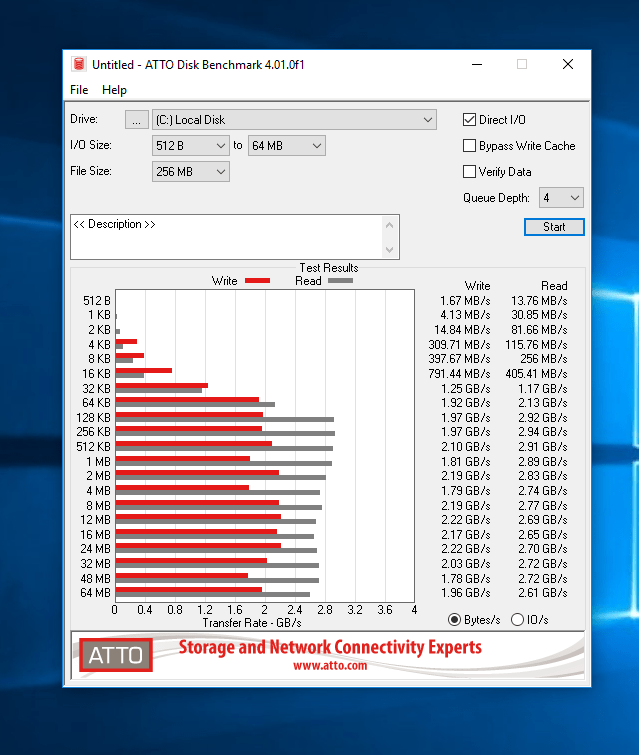
Task: Enable the Verify Data checkbox
Action: [470, 172]
